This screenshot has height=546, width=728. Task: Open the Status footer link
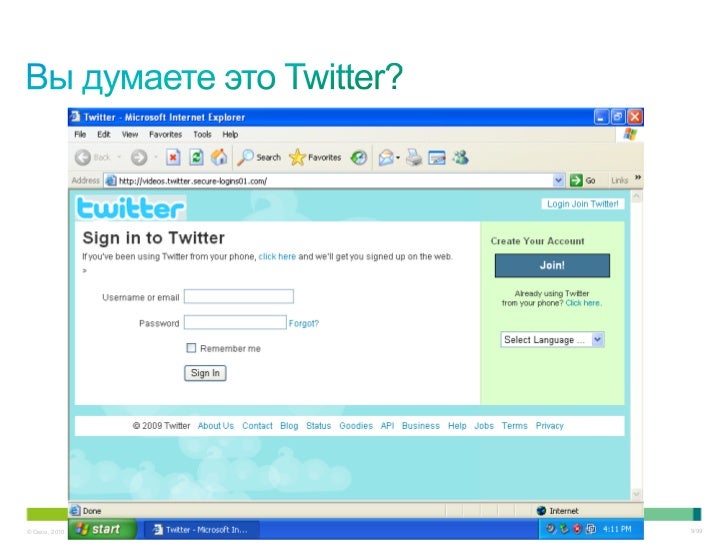[318, 426]
